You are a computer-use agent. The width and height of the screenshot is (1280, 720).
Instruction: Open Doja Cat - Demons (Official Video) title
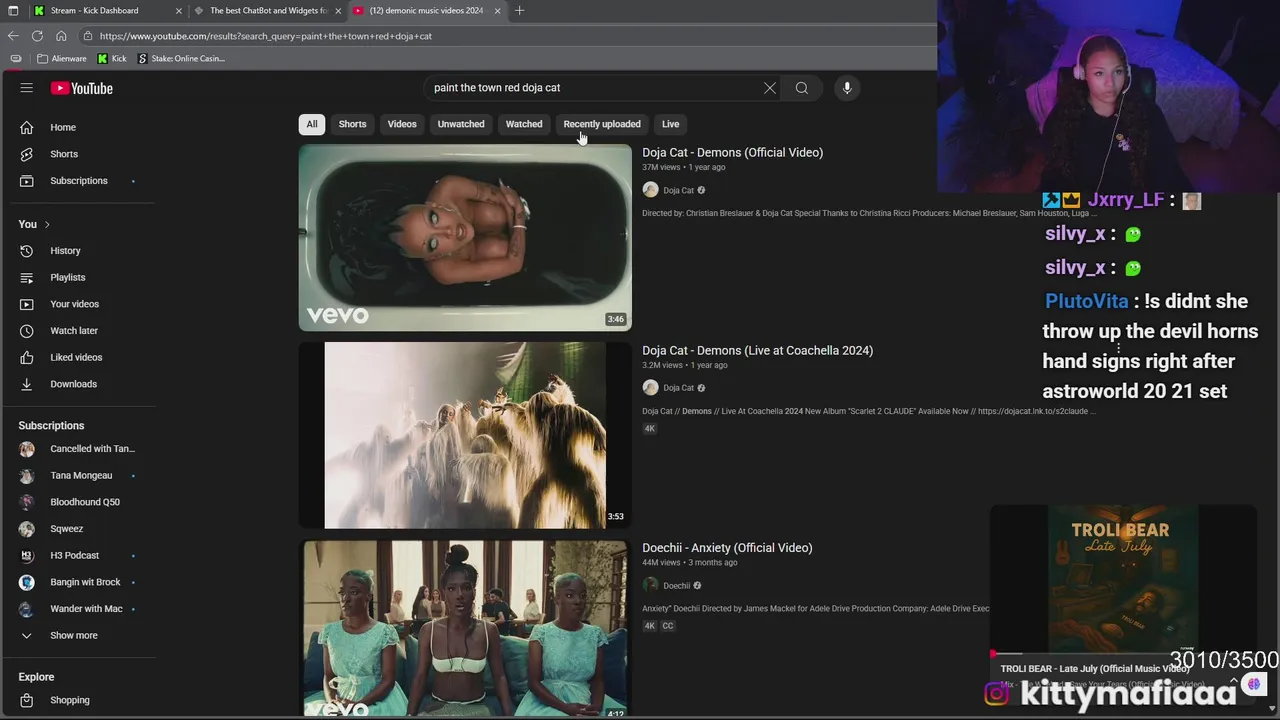732,153
